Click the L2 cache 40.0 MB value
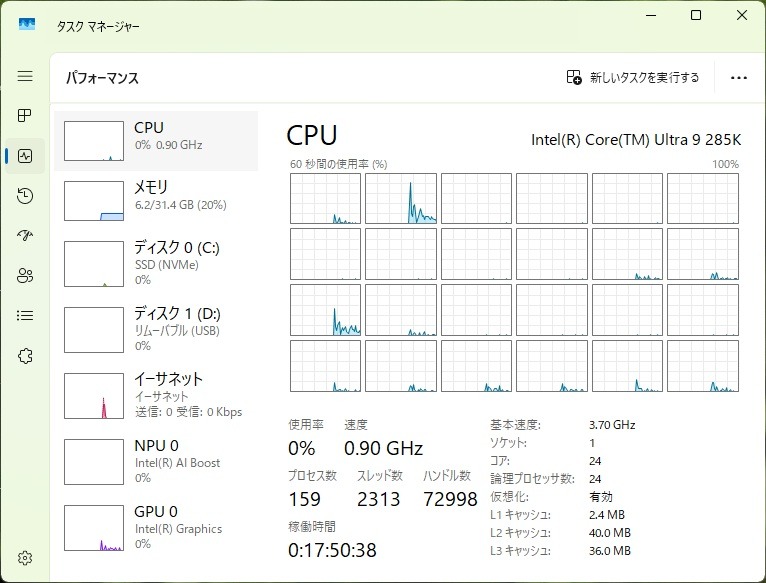This screenshot has width=766, height=583. (610, 533)
